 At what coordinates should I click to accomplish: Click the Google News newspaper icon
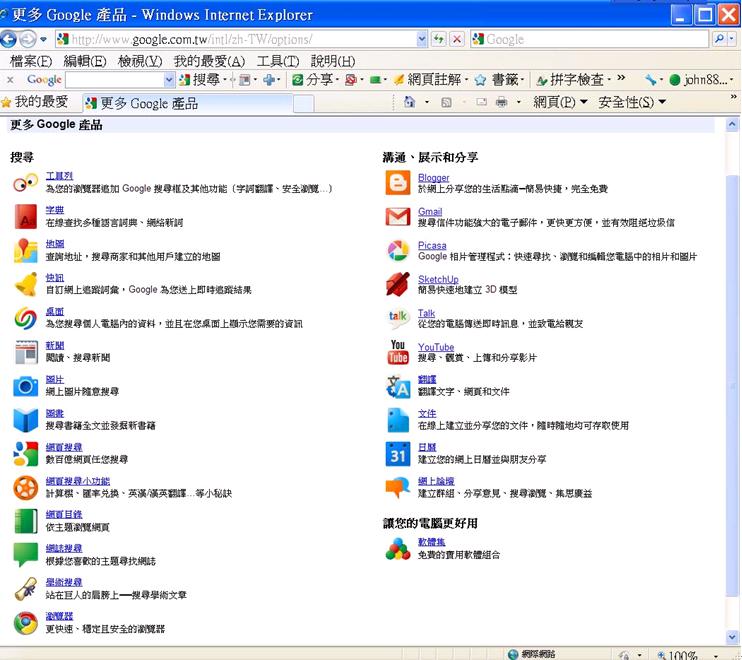pos(26,352)
